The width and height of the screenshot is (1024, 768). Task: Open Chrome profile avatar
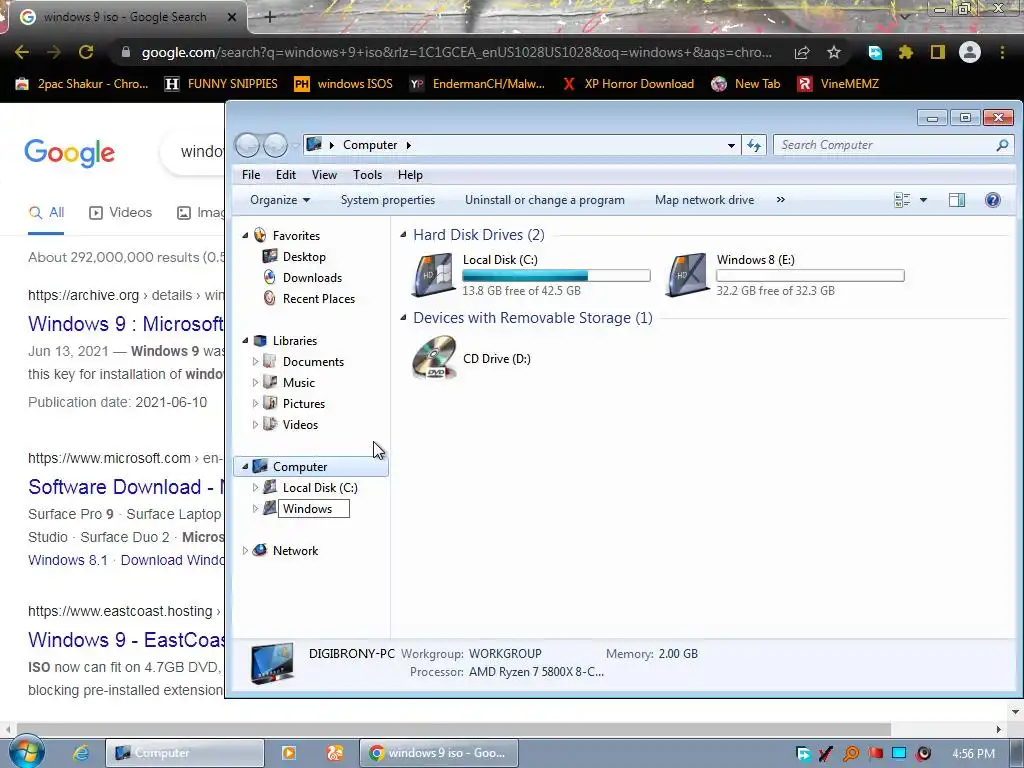click(x=970, y=52)
